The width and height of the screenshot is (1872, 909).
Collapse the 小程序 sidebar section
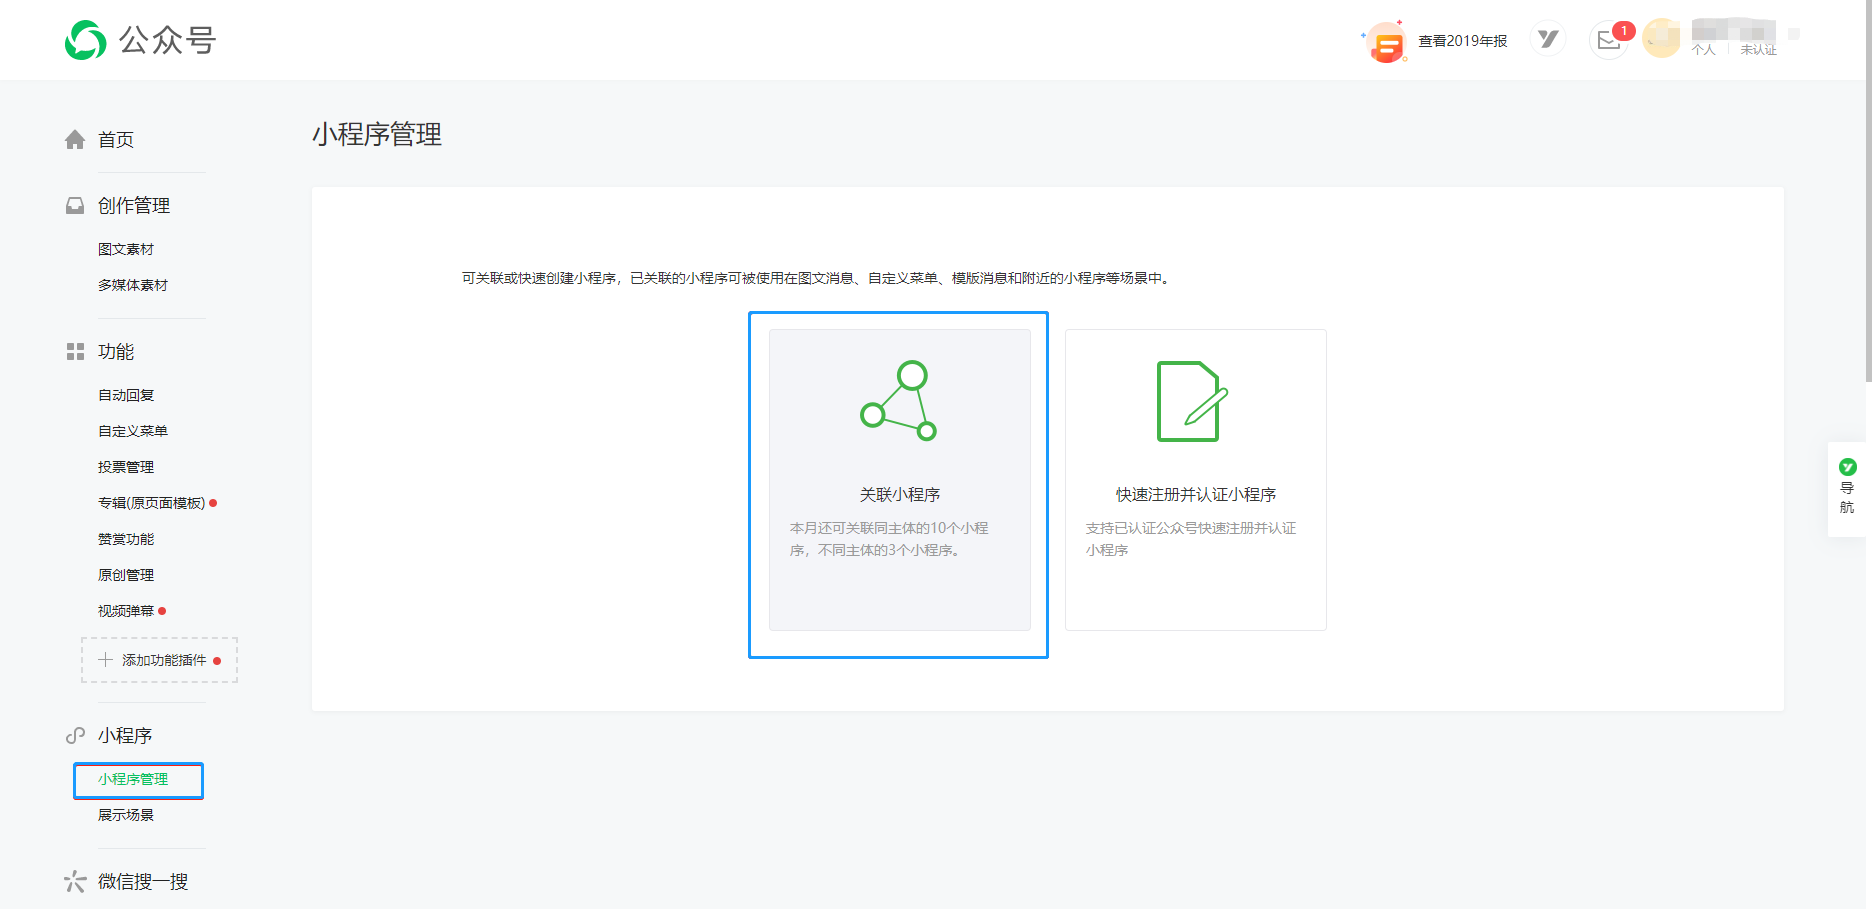click(125, 736)
